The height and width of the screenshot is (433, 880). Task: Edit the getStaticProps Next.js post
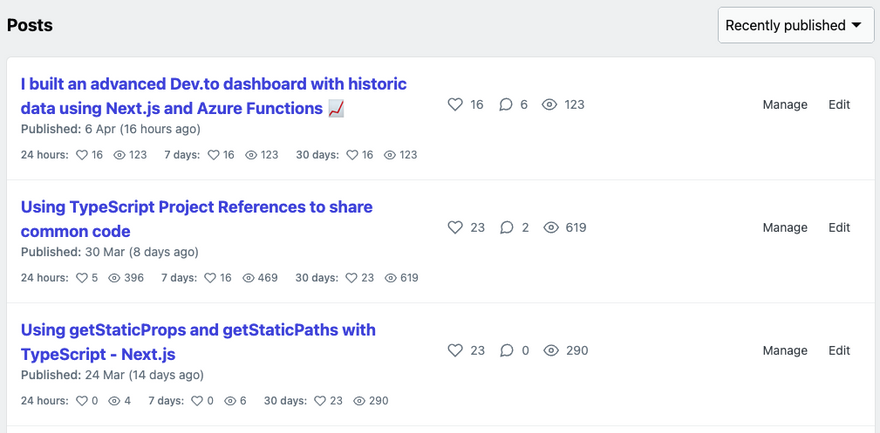(839, 351)
